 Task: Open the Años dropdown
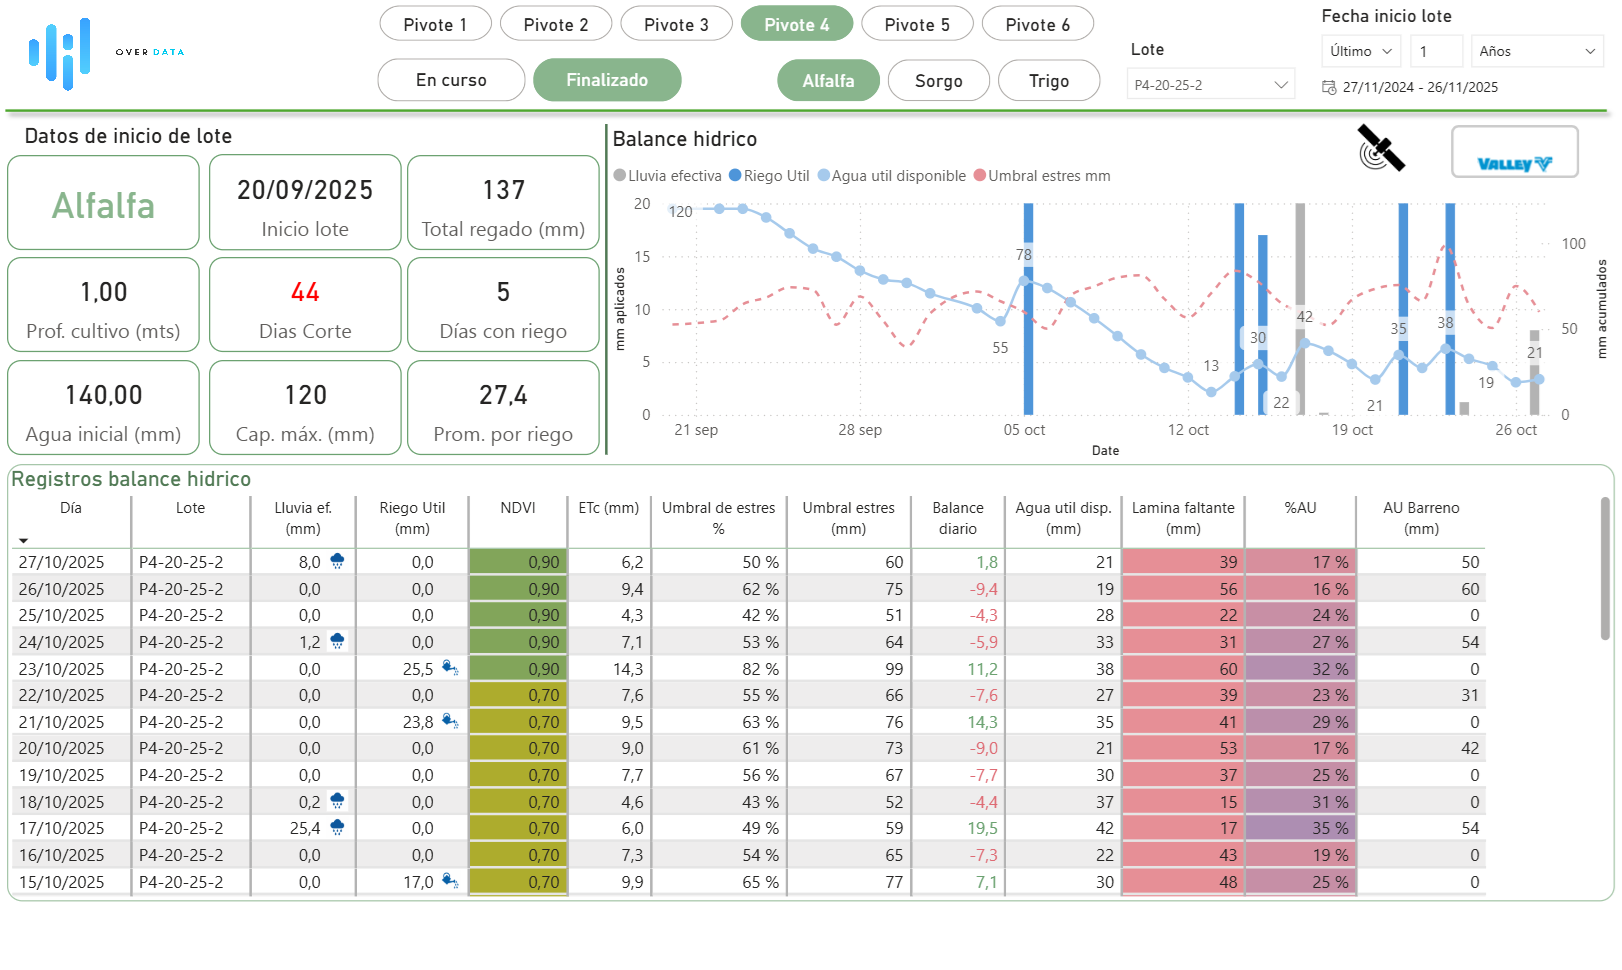(1537, 50)
